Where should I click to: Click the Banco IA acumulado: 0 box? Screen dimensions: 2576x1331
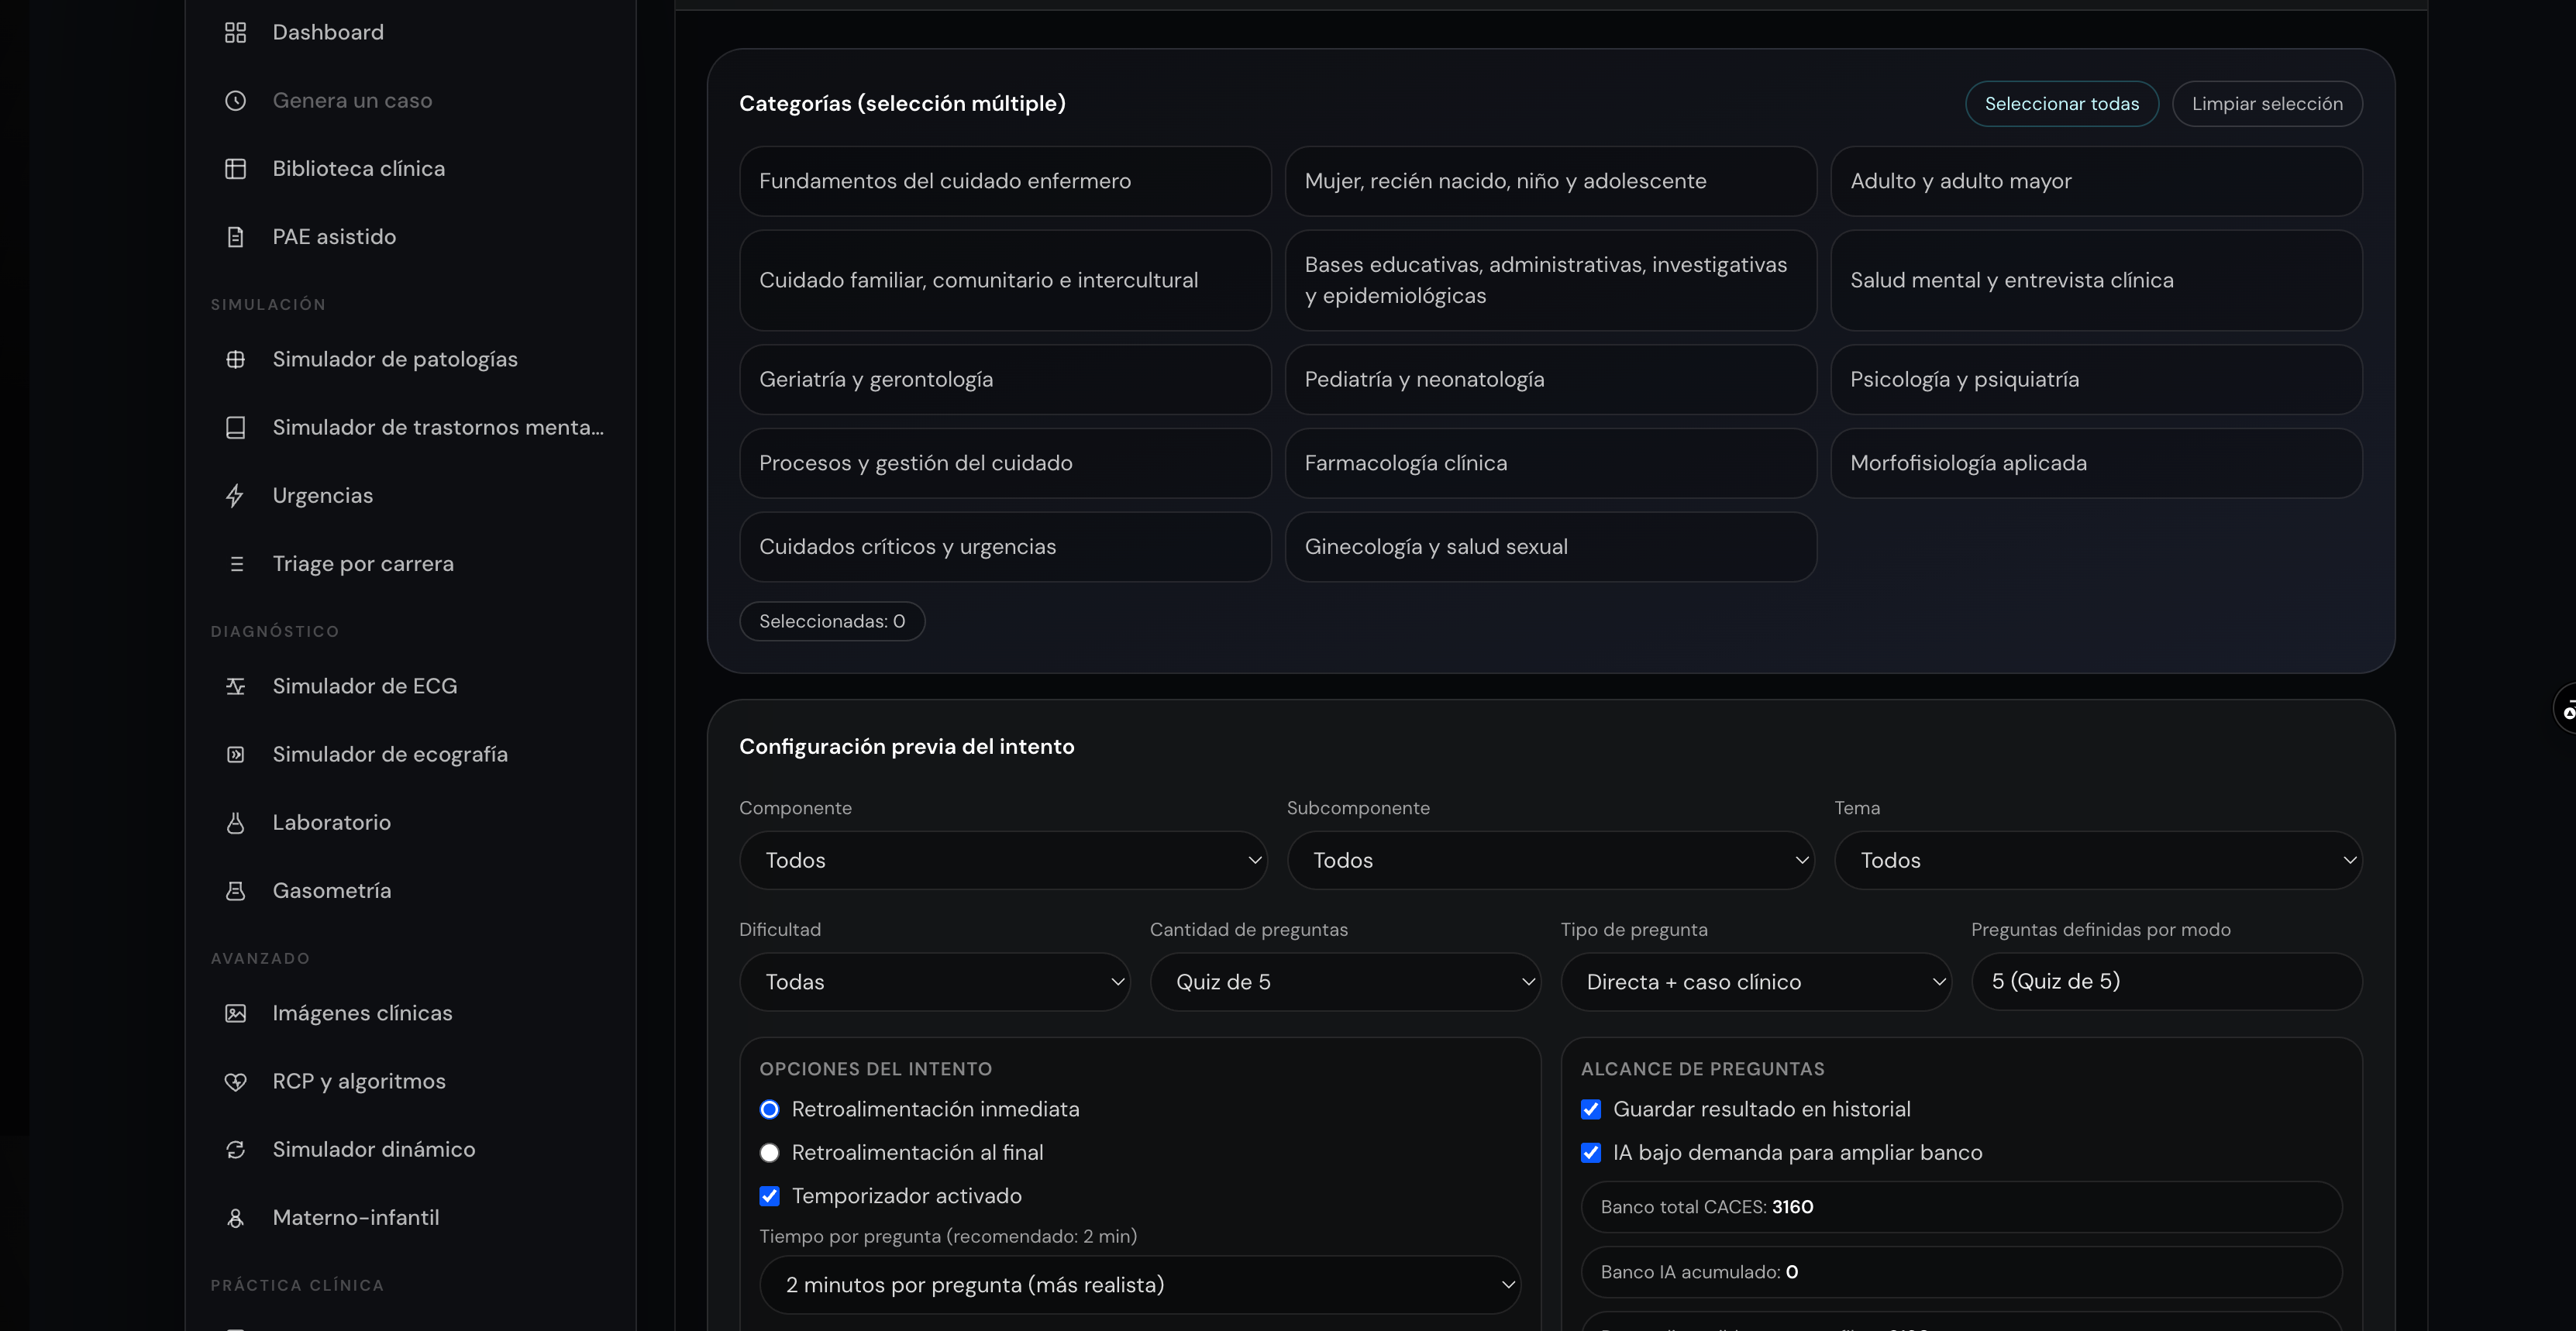click(1961, 1272)
